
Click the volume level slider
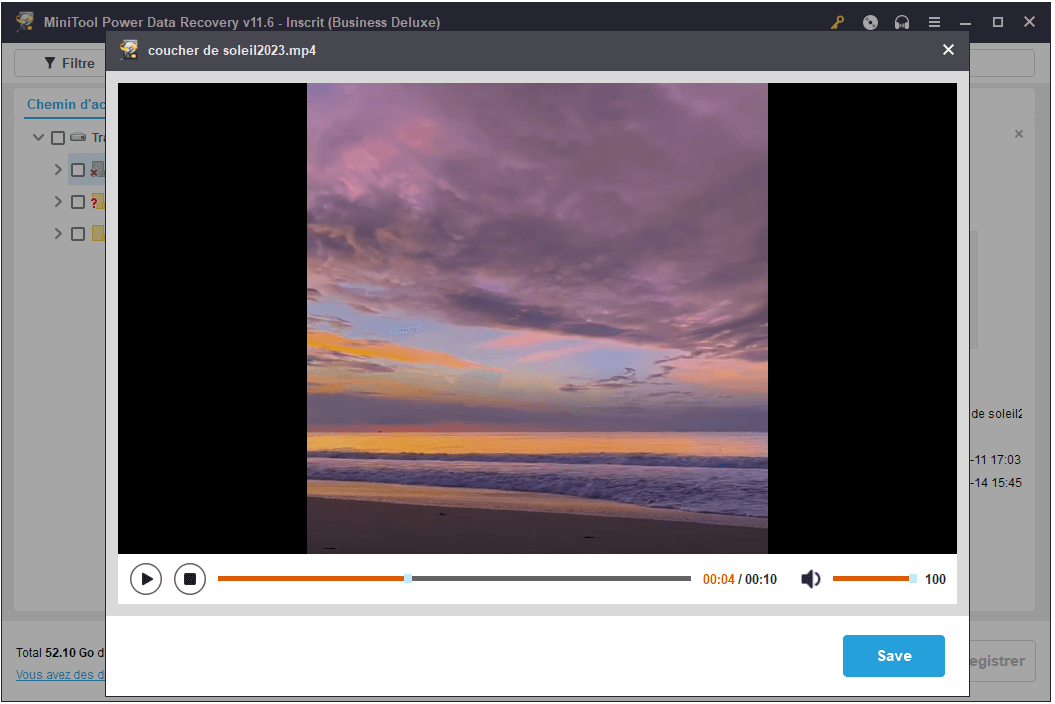871,579
